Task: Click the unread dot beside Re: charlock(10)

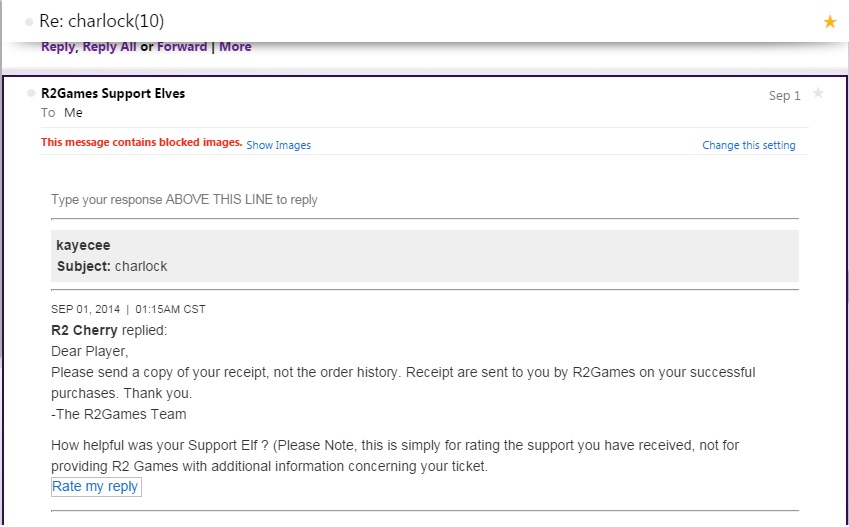Action: [29, 21]
